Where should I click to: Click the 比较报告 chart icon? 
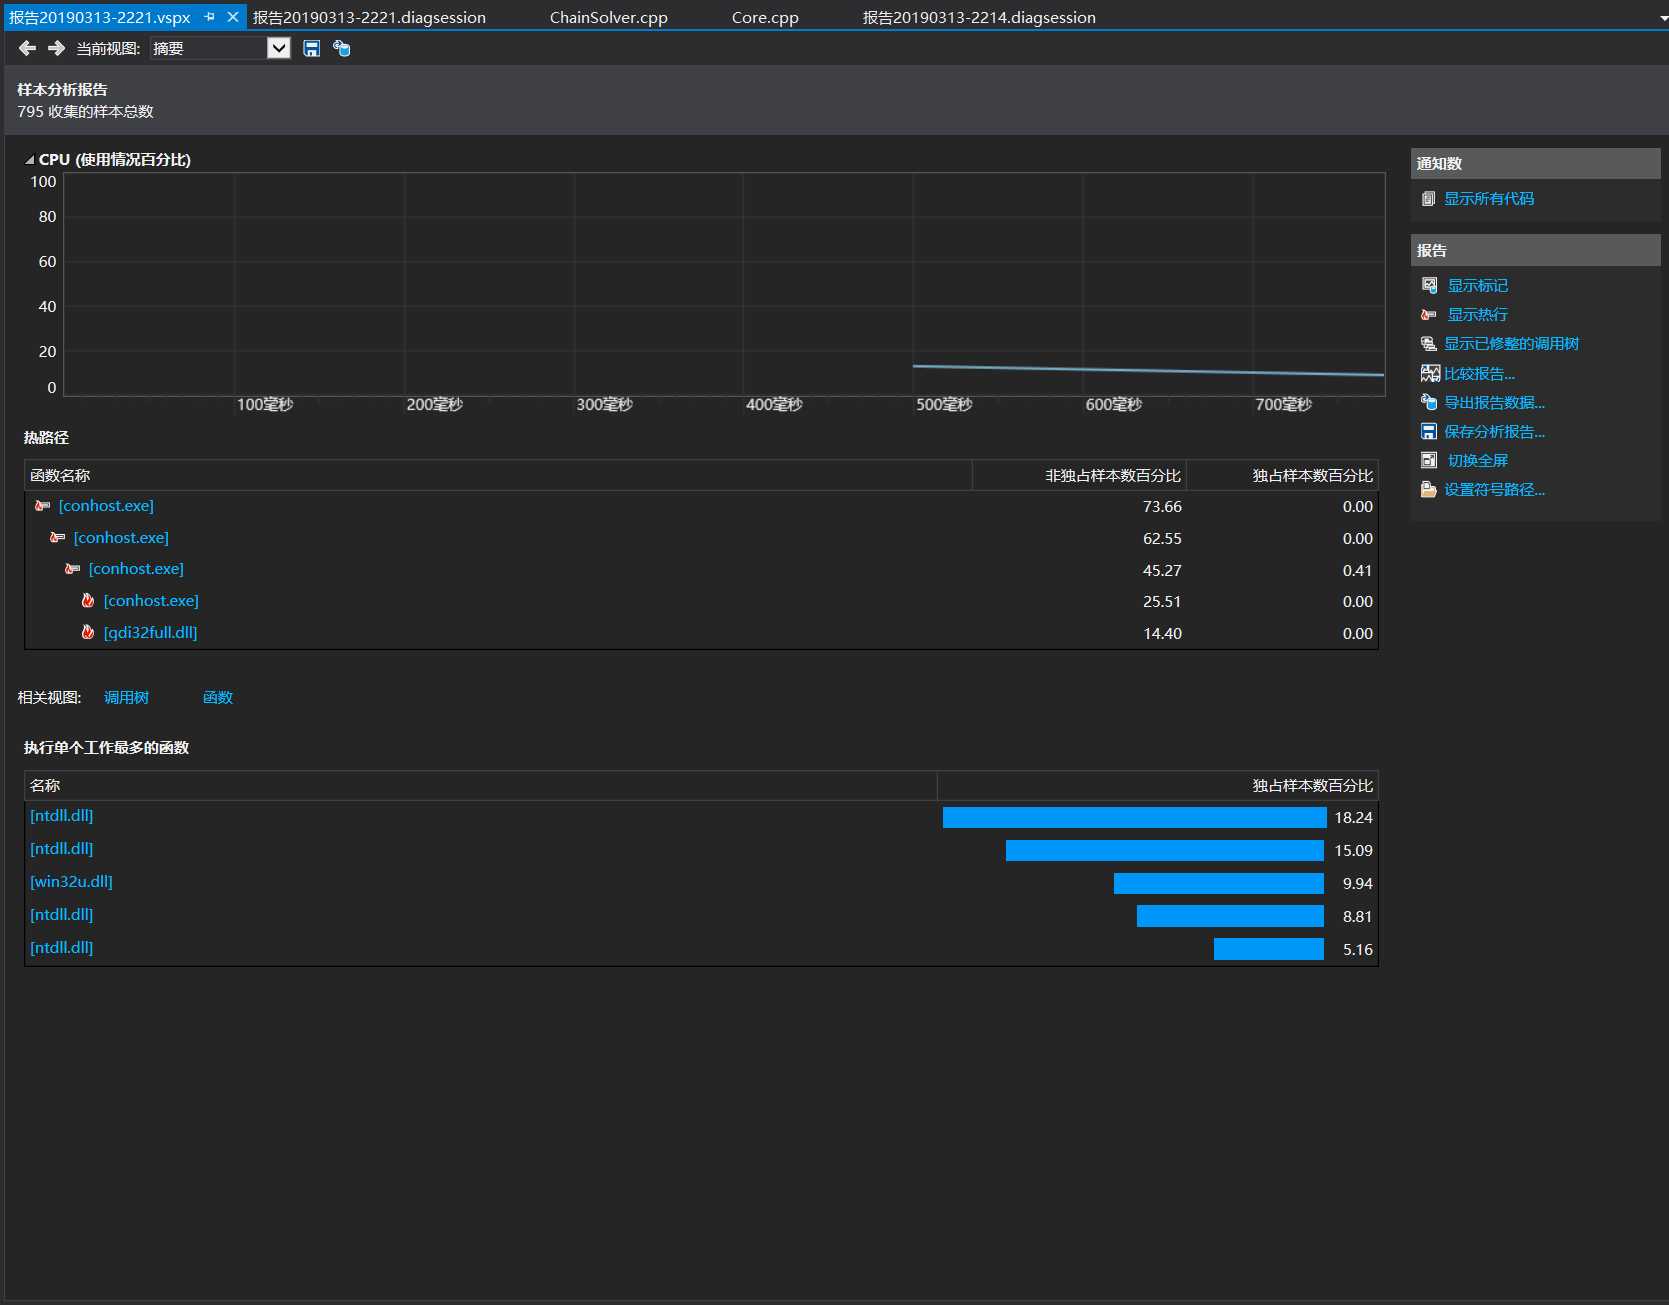pyautogui.click(x=1430, y=374)
